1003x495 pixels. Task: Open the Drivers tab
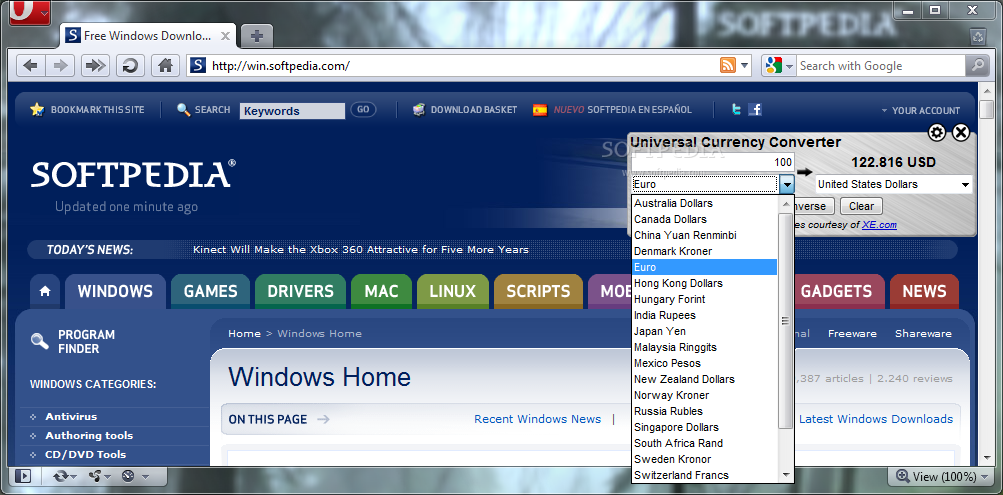[300, 292]
